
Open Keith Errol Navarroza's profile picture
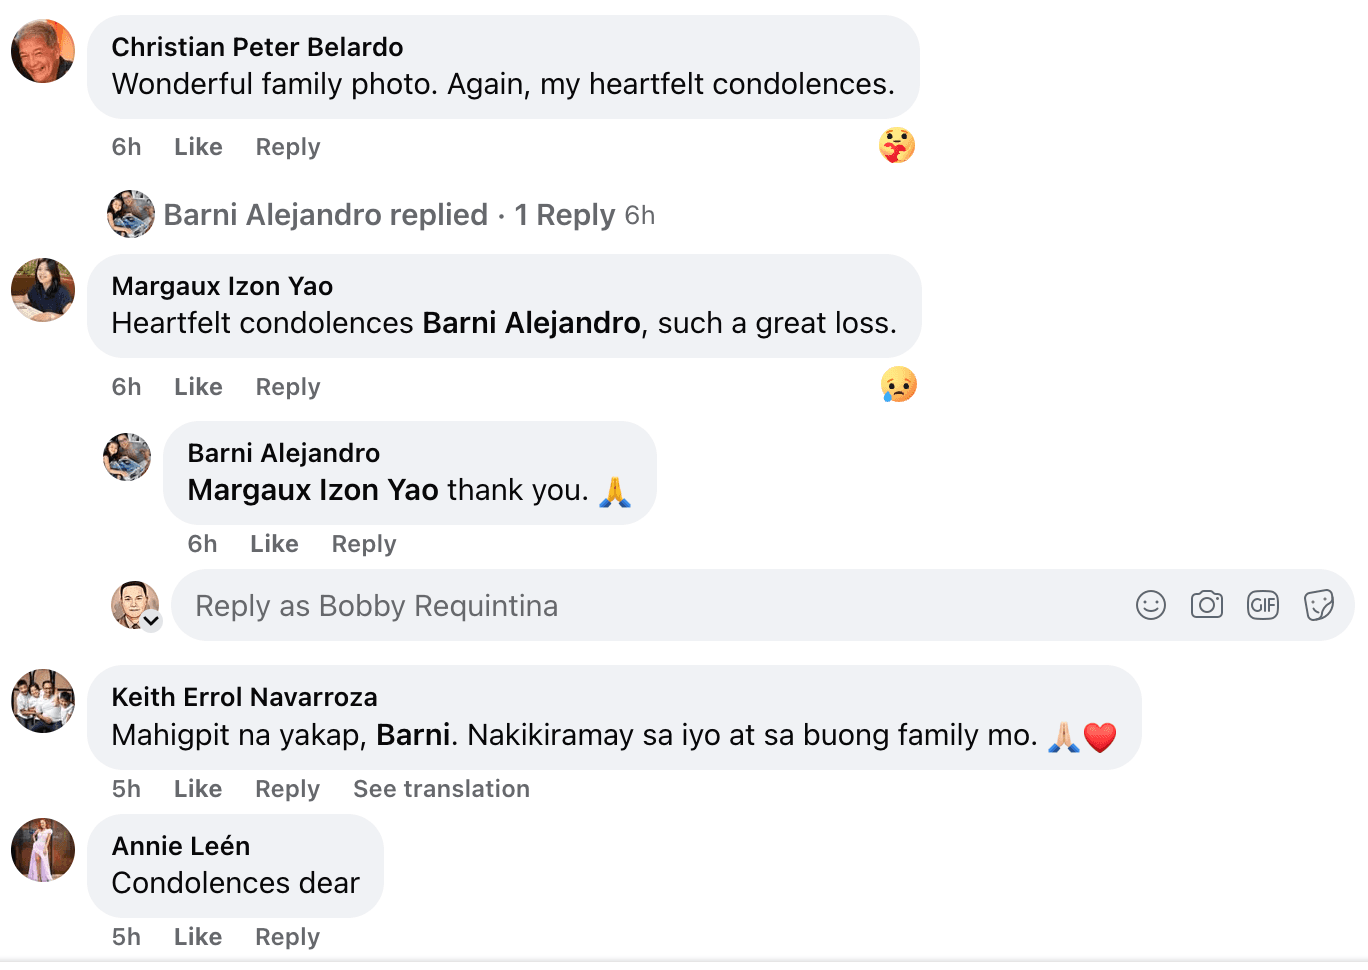pyautogui.click(x=43, y=701)
